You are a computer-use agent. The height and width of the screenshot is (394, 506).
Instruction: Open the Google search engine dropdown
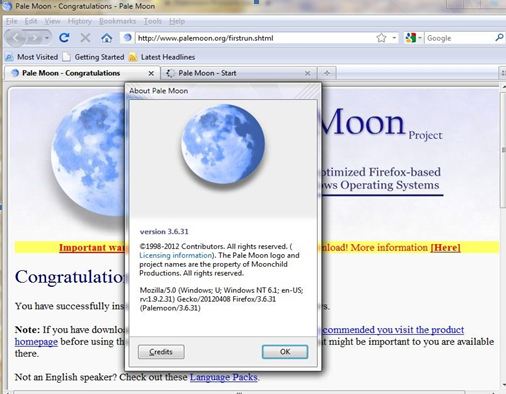[413, 38]
